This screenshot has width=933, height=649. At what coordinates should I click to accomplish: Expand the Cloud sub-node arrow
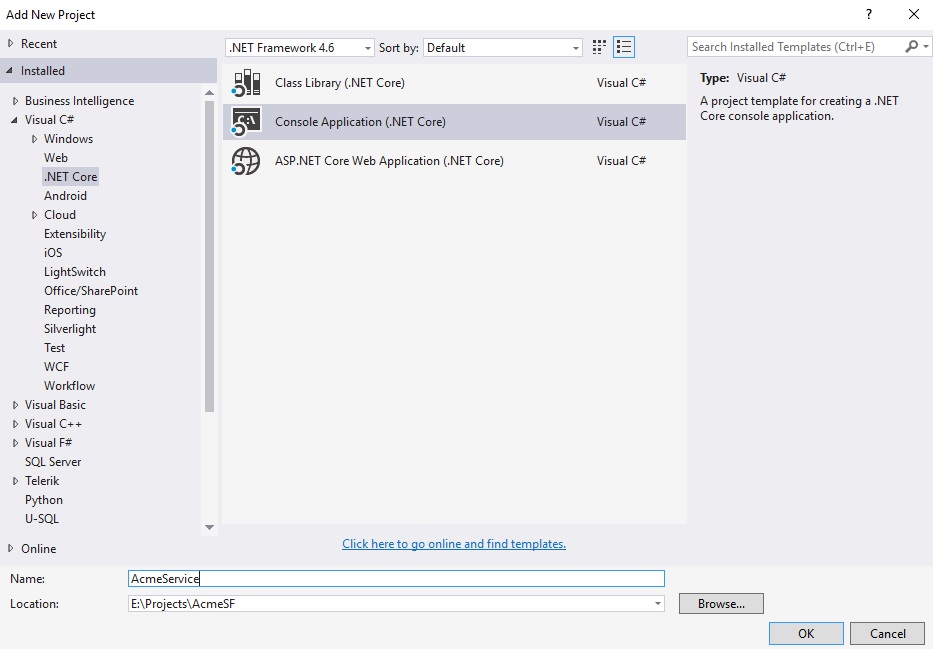[x=35, y=215]
